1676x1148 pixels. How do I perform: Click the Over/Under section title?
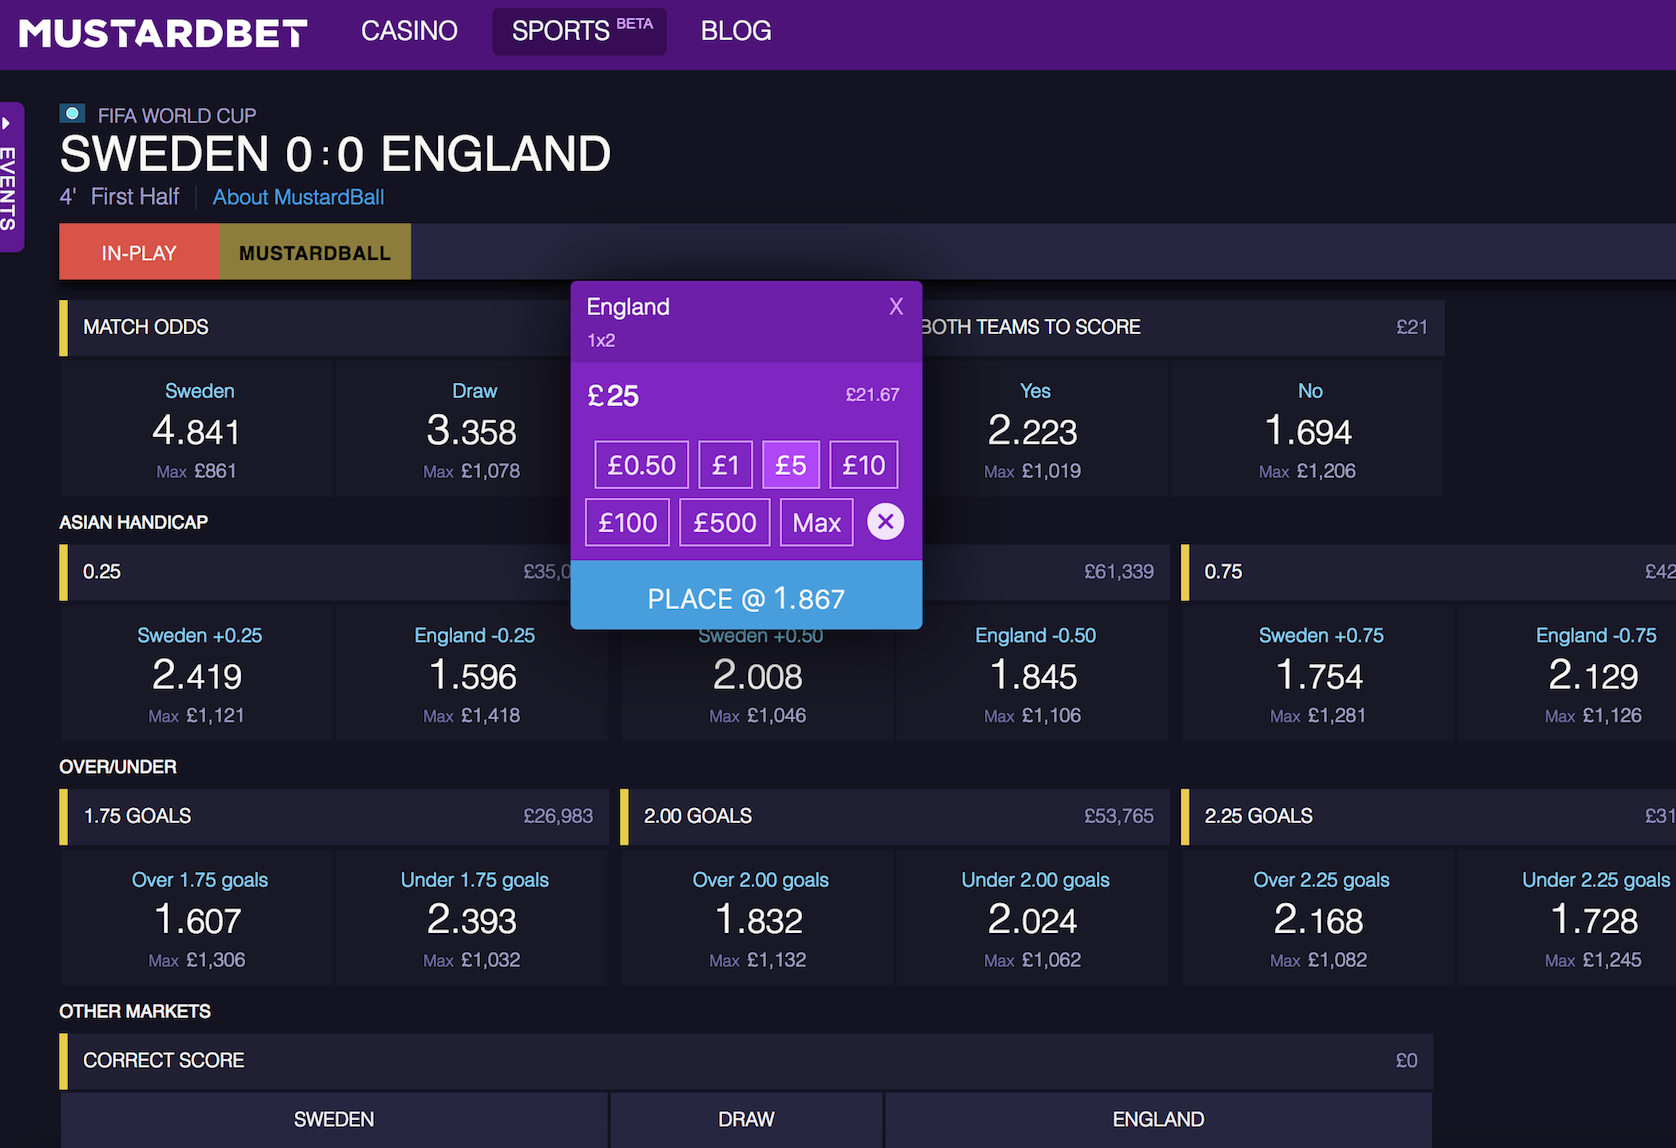pos(118,767)
